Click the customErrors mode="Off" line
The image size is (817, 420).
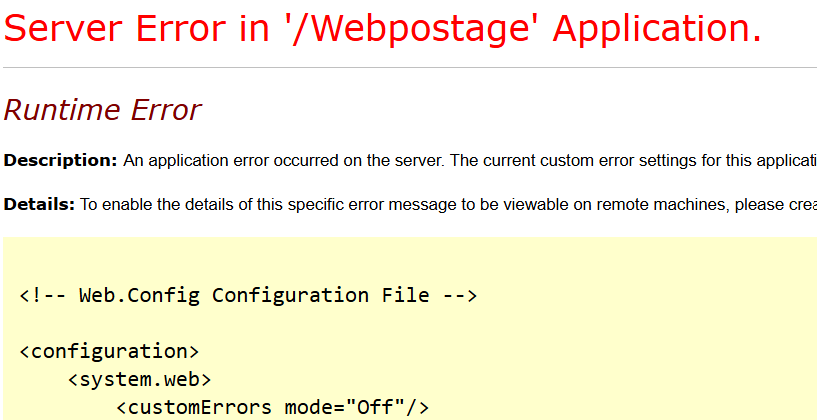coord(273,407)
